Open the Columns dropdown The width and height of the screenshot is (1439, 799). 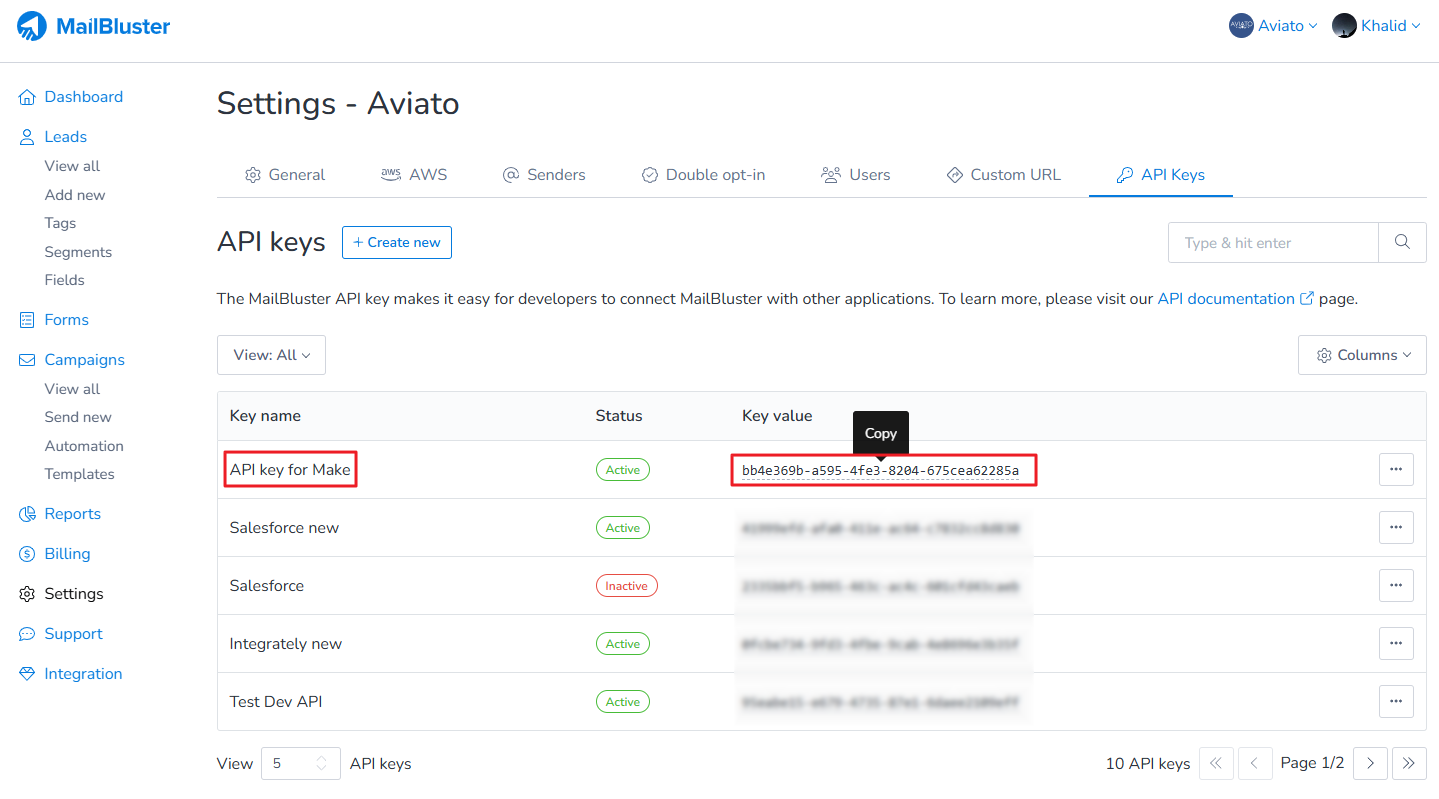tap(1362, 355)
